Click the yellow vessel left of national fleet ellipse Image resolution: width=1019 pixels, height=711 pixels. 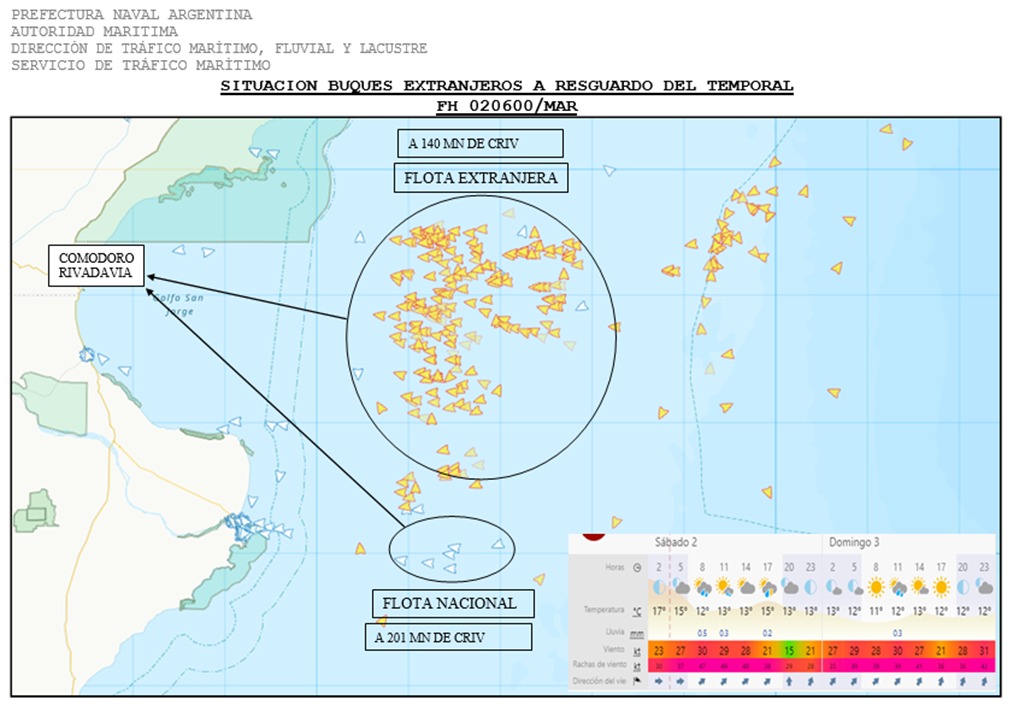pos(360,548)
